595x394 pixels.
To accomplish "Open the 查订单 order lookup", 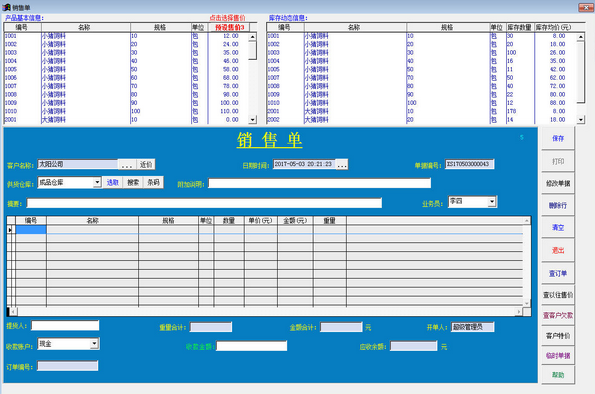I will tap(557, 273).
